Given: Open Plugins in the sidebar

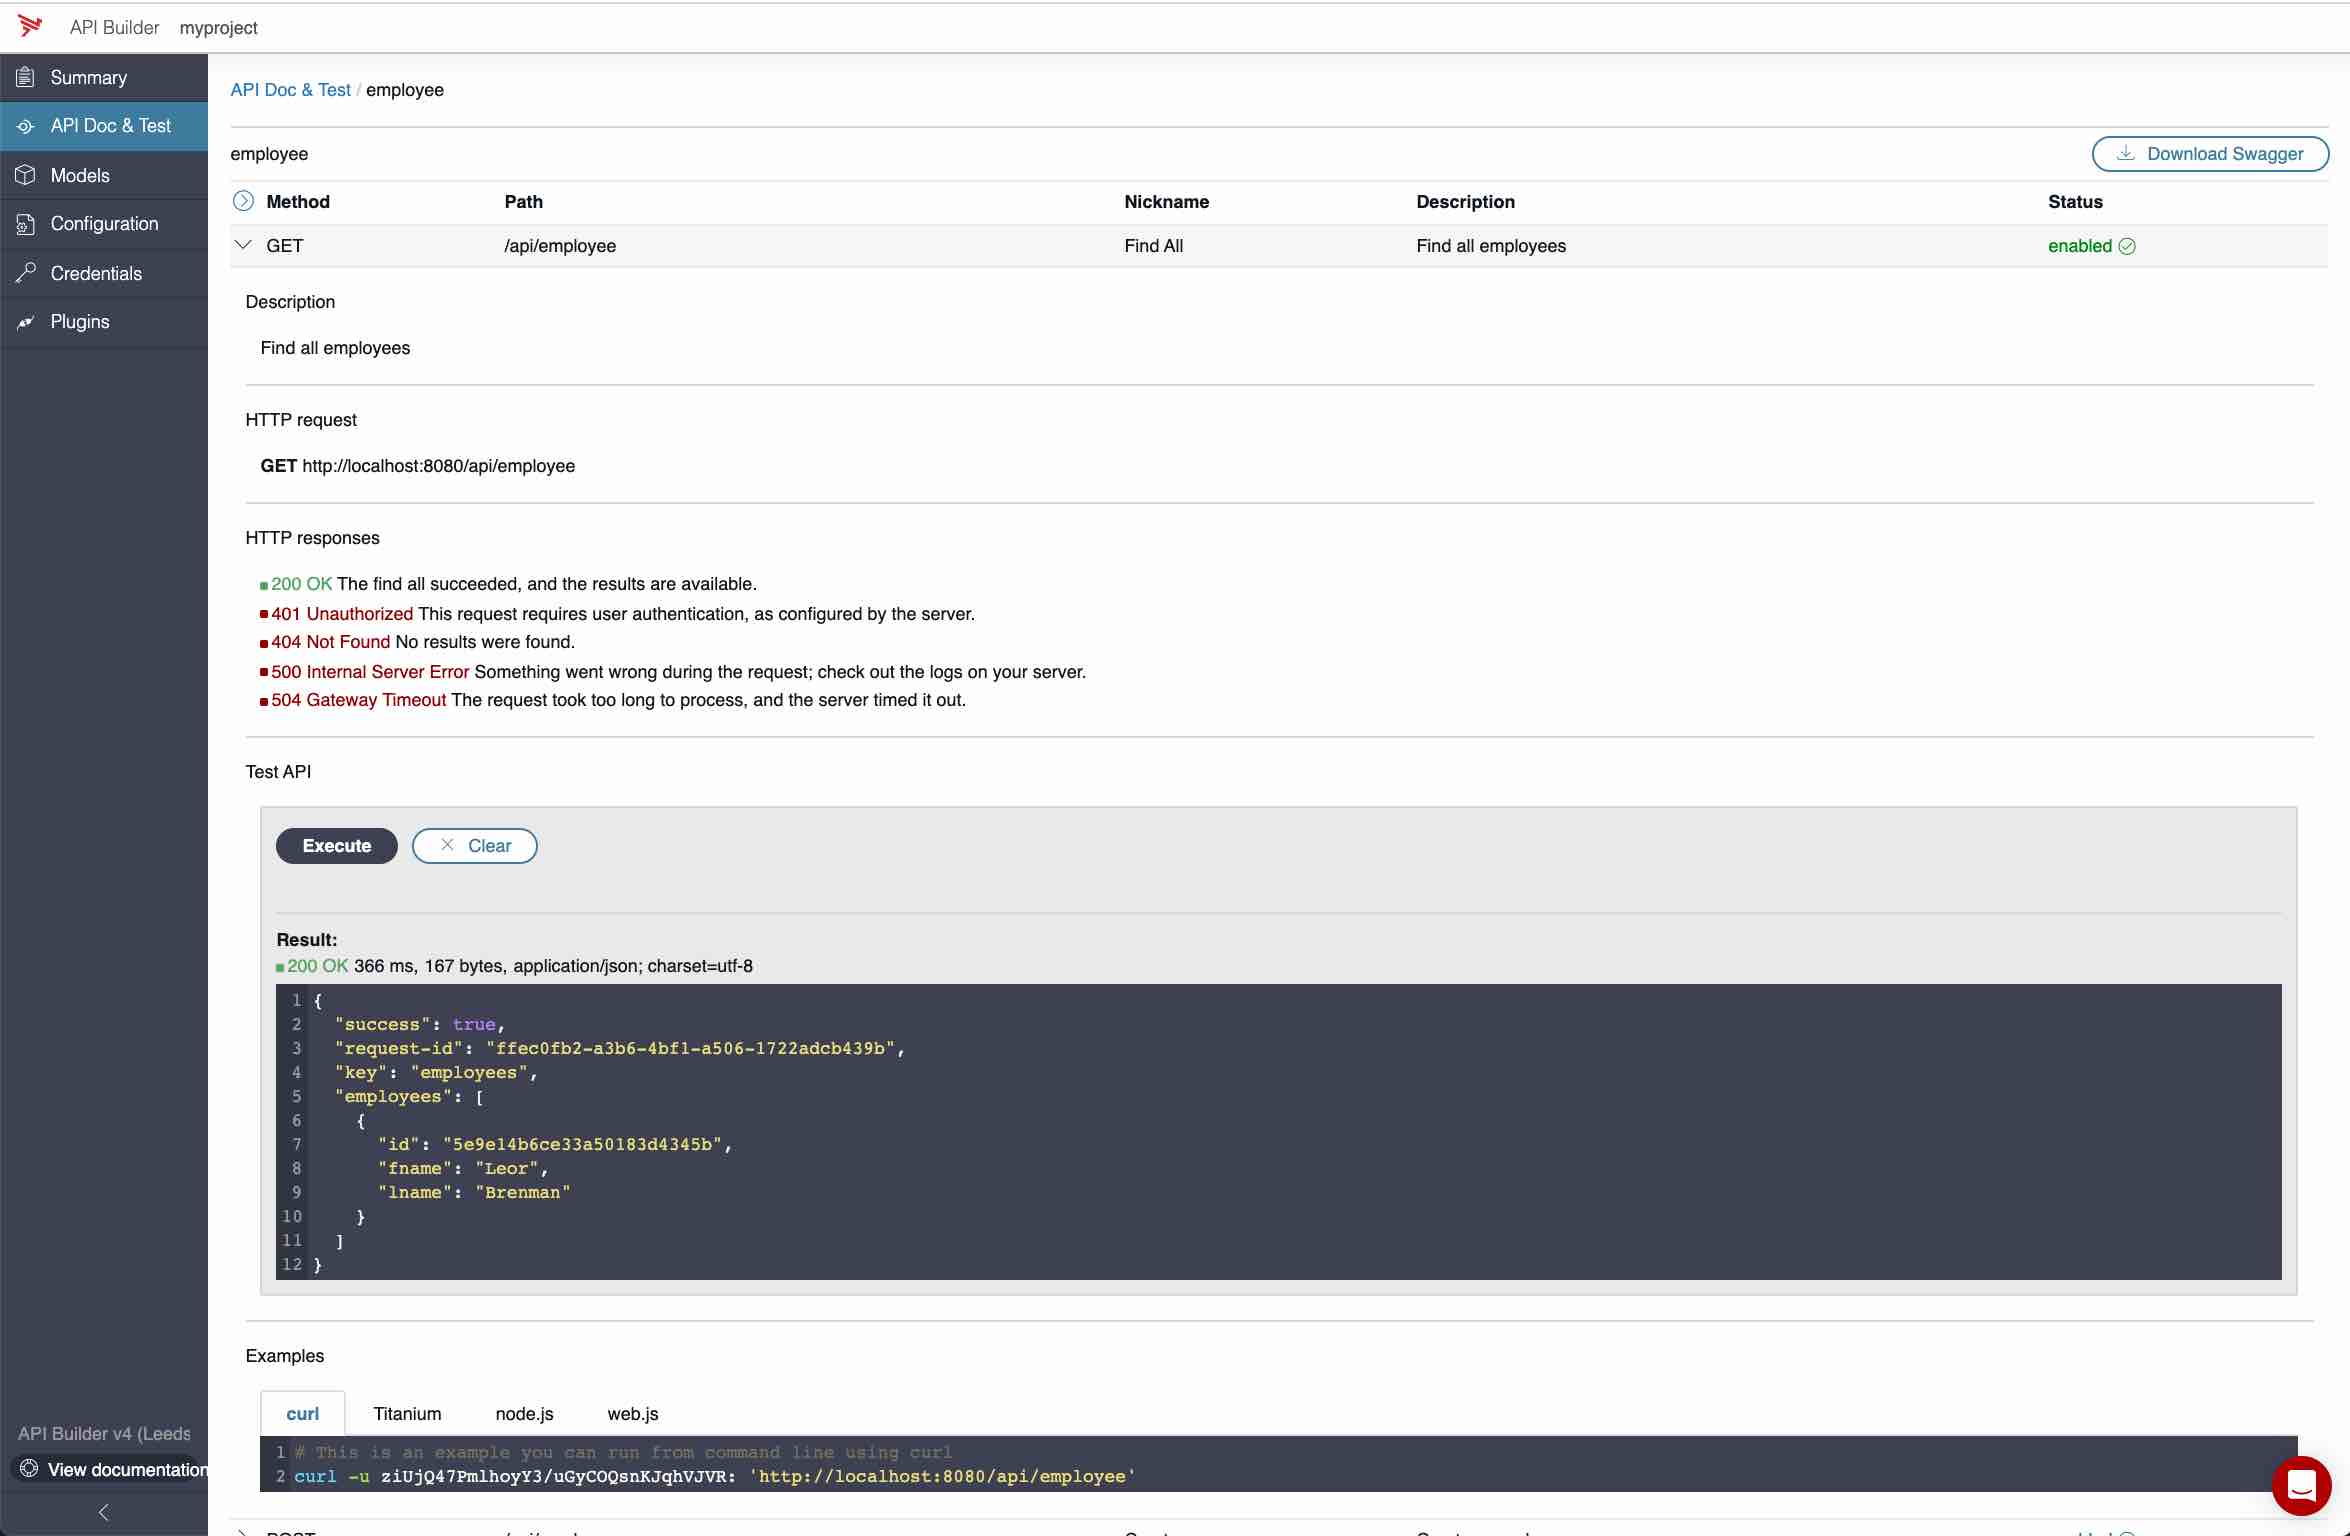Looking at the screenshot, I should point(104,322).
